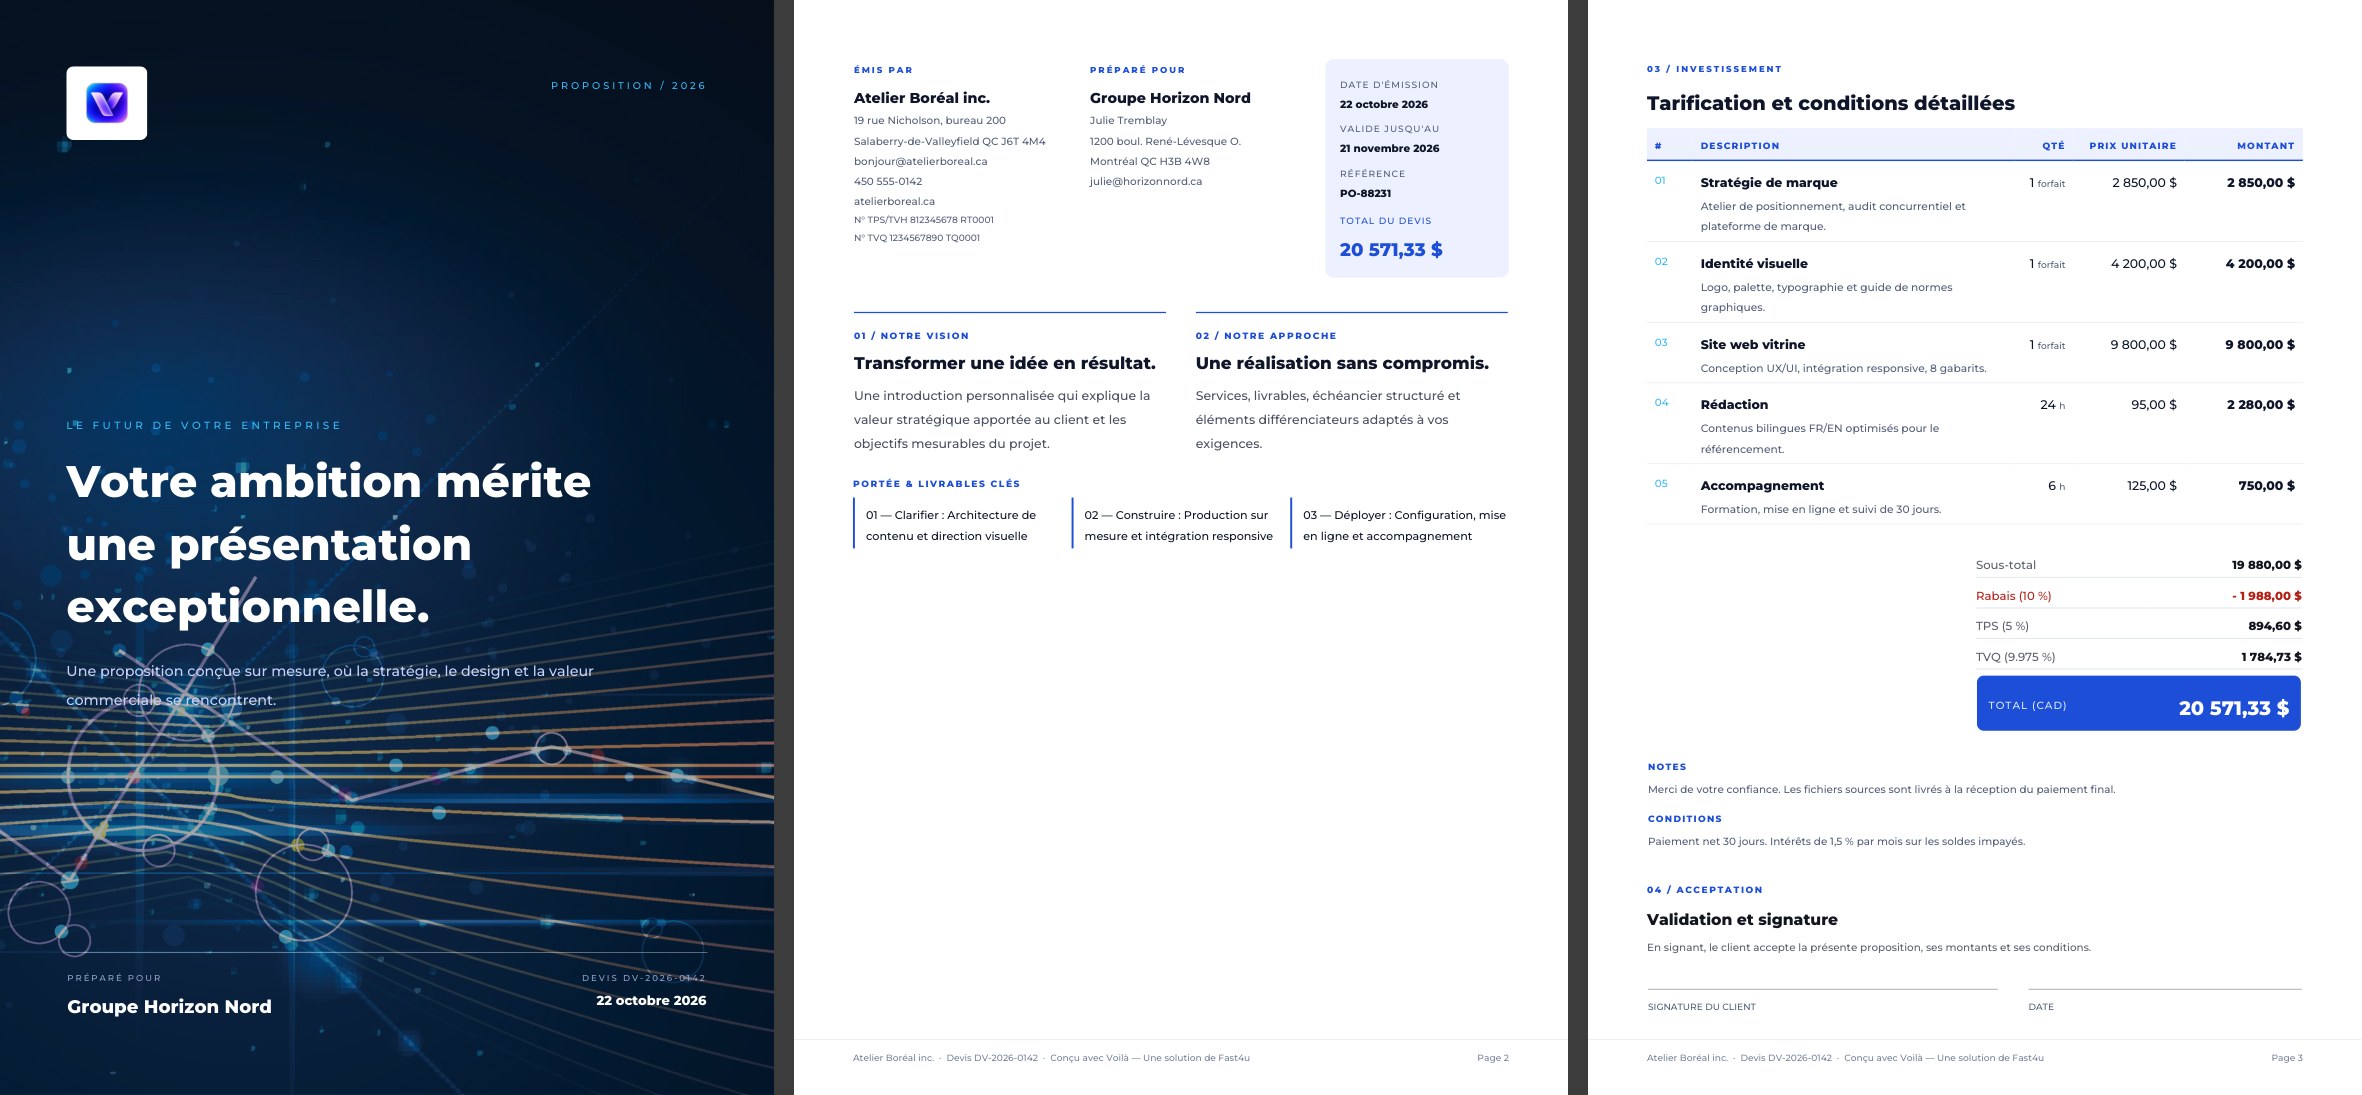The width and height of the screenshot is (2362, 1095).
Task: Click the 'DESCRIPTION' column header
Action: [x=1740, y=146]
